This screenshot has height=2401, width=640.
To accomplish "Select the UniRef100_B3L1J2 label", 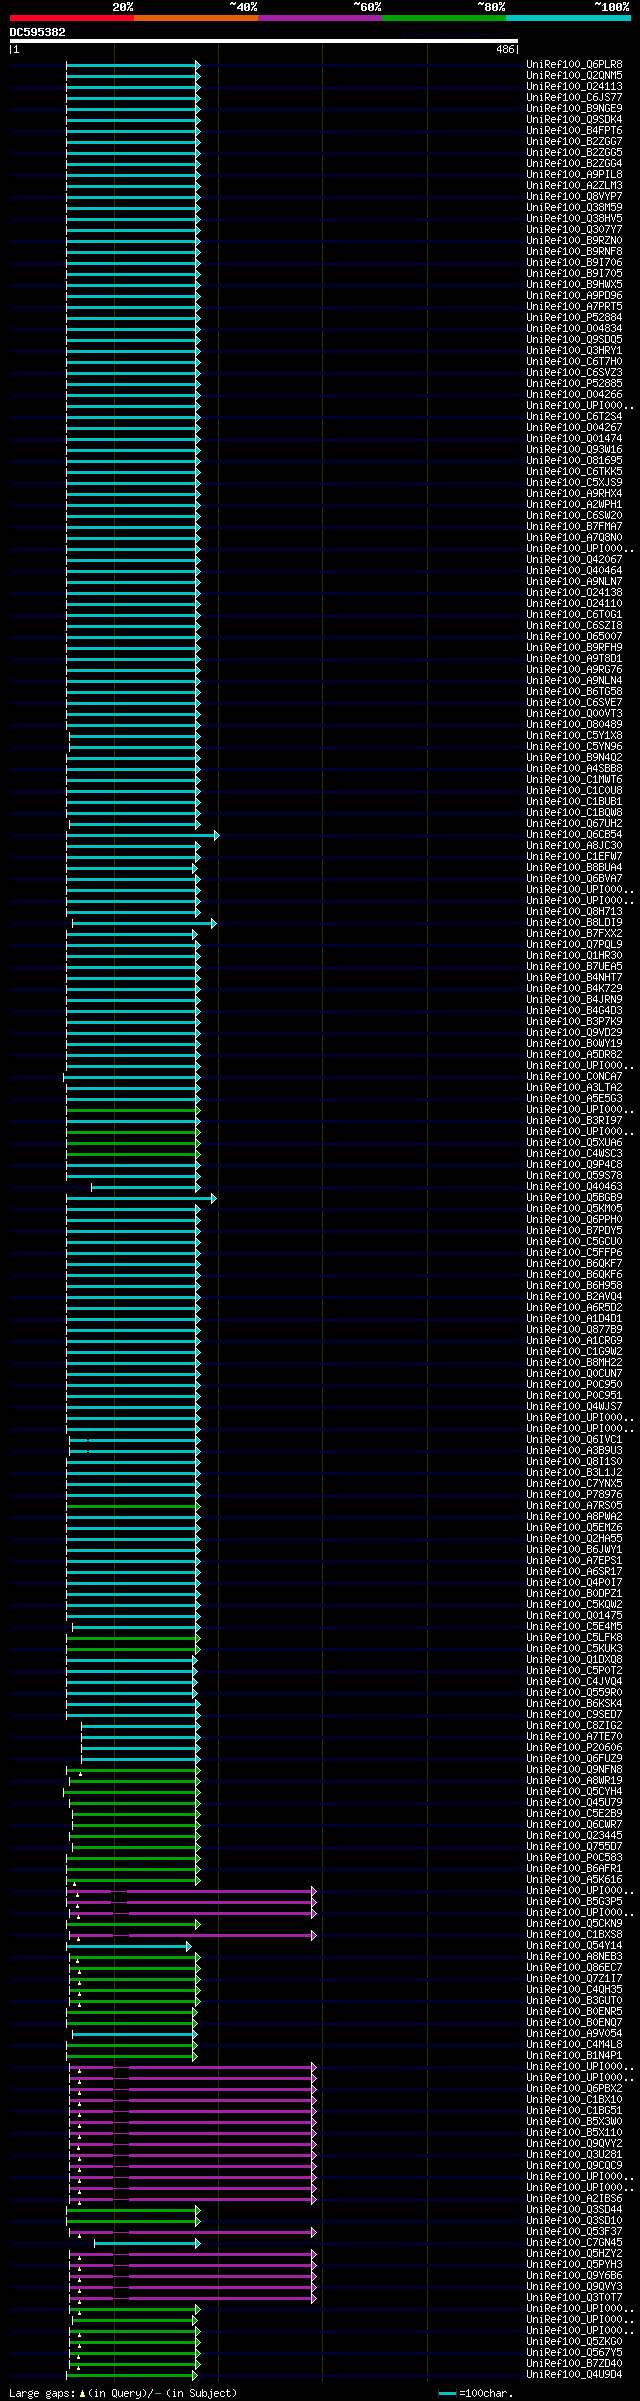I will tap(574, 1473).
